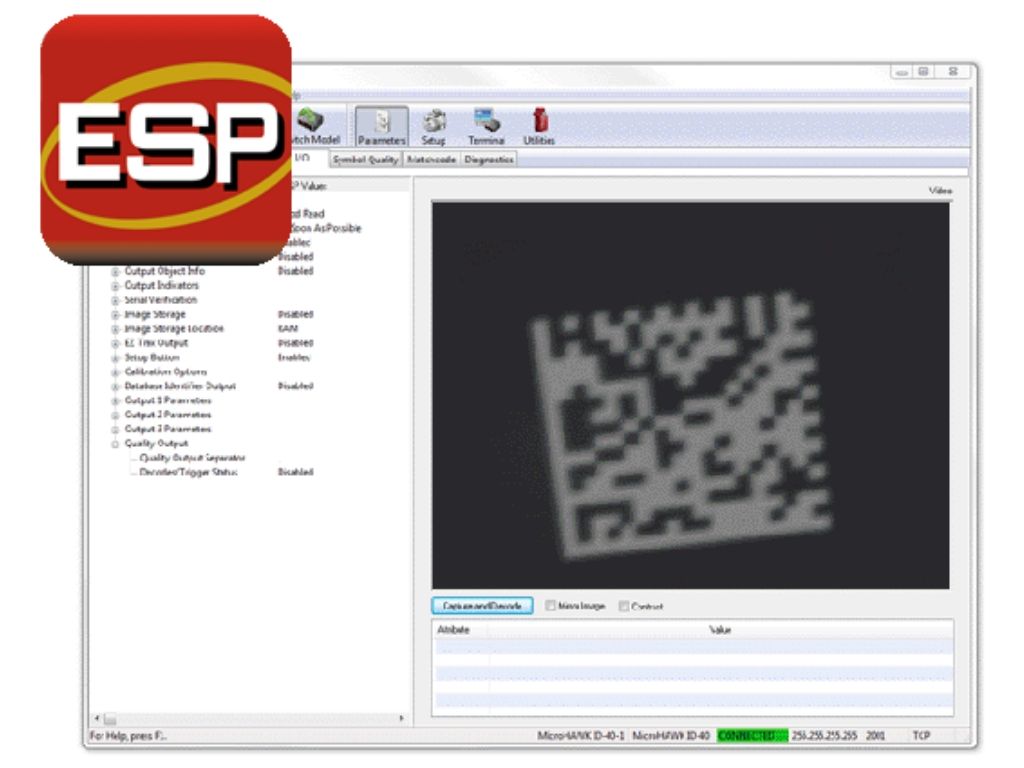
Task: Toggle the Mirror Image checkbox
Action: (x=551, y=605)
